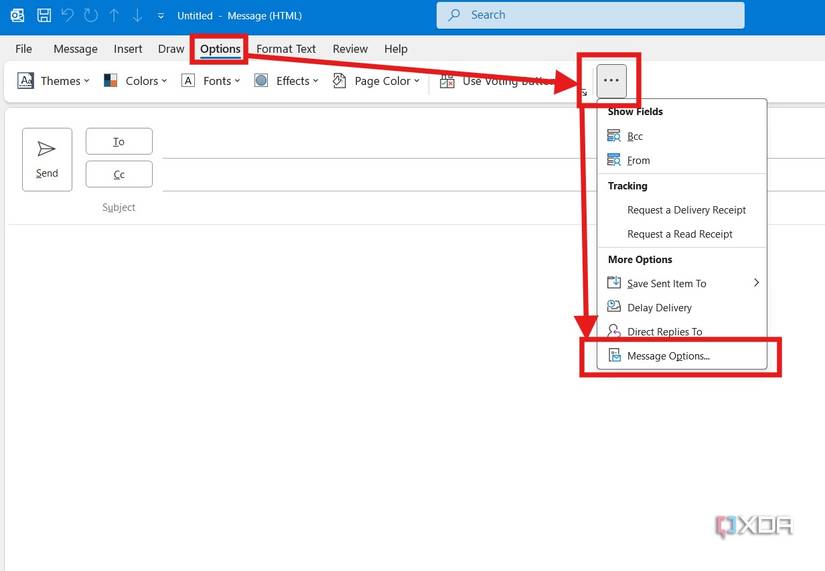Click the Undo arrow icon
Viewport: 825px width, 571px height.
point(68,15)
